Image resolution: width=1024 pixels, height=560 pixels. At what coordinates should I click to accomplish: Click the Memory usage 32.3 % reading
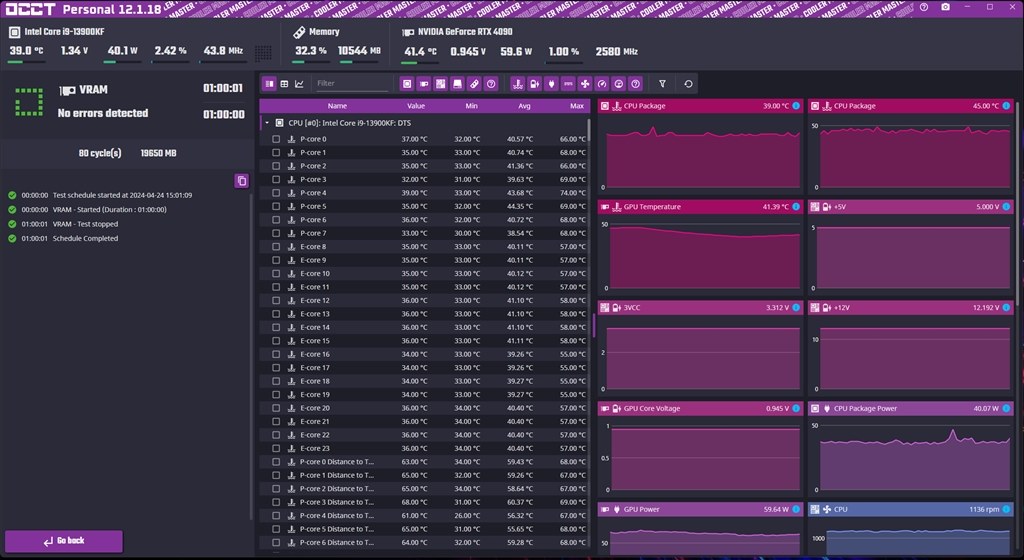(310, 51)
